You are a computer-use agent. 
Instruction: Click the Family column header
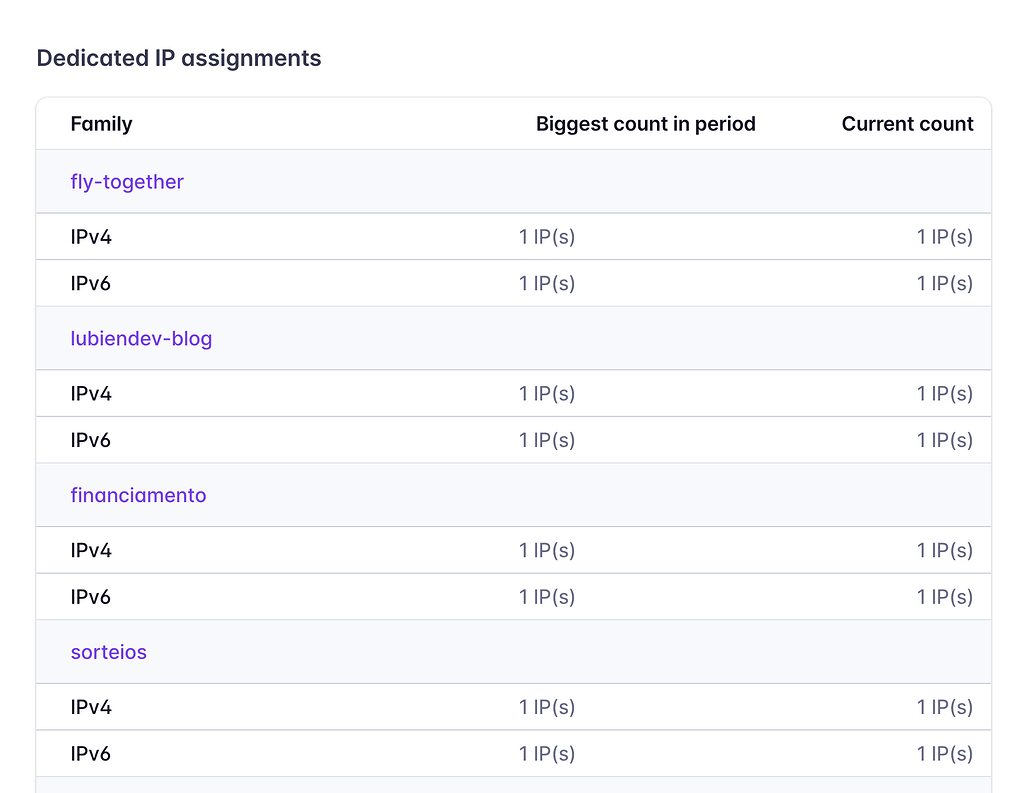tap(101, 124)
